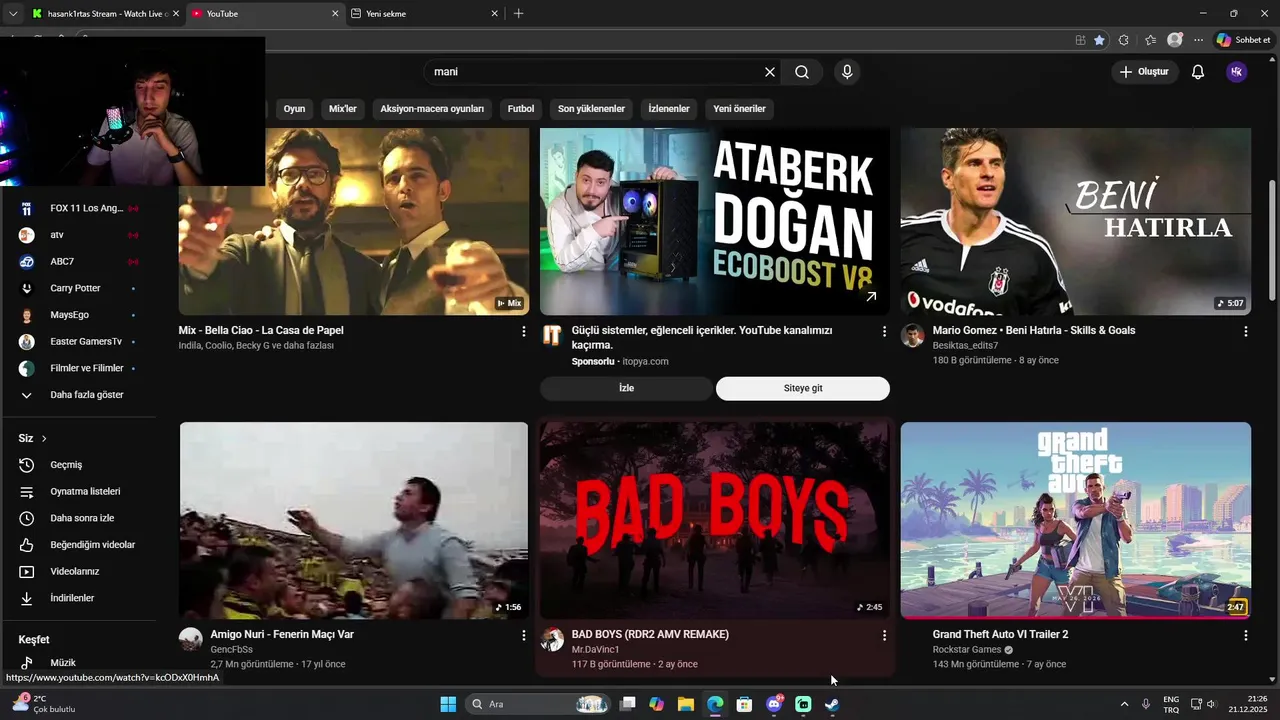Open the atv subscription channel

(78, 235)
